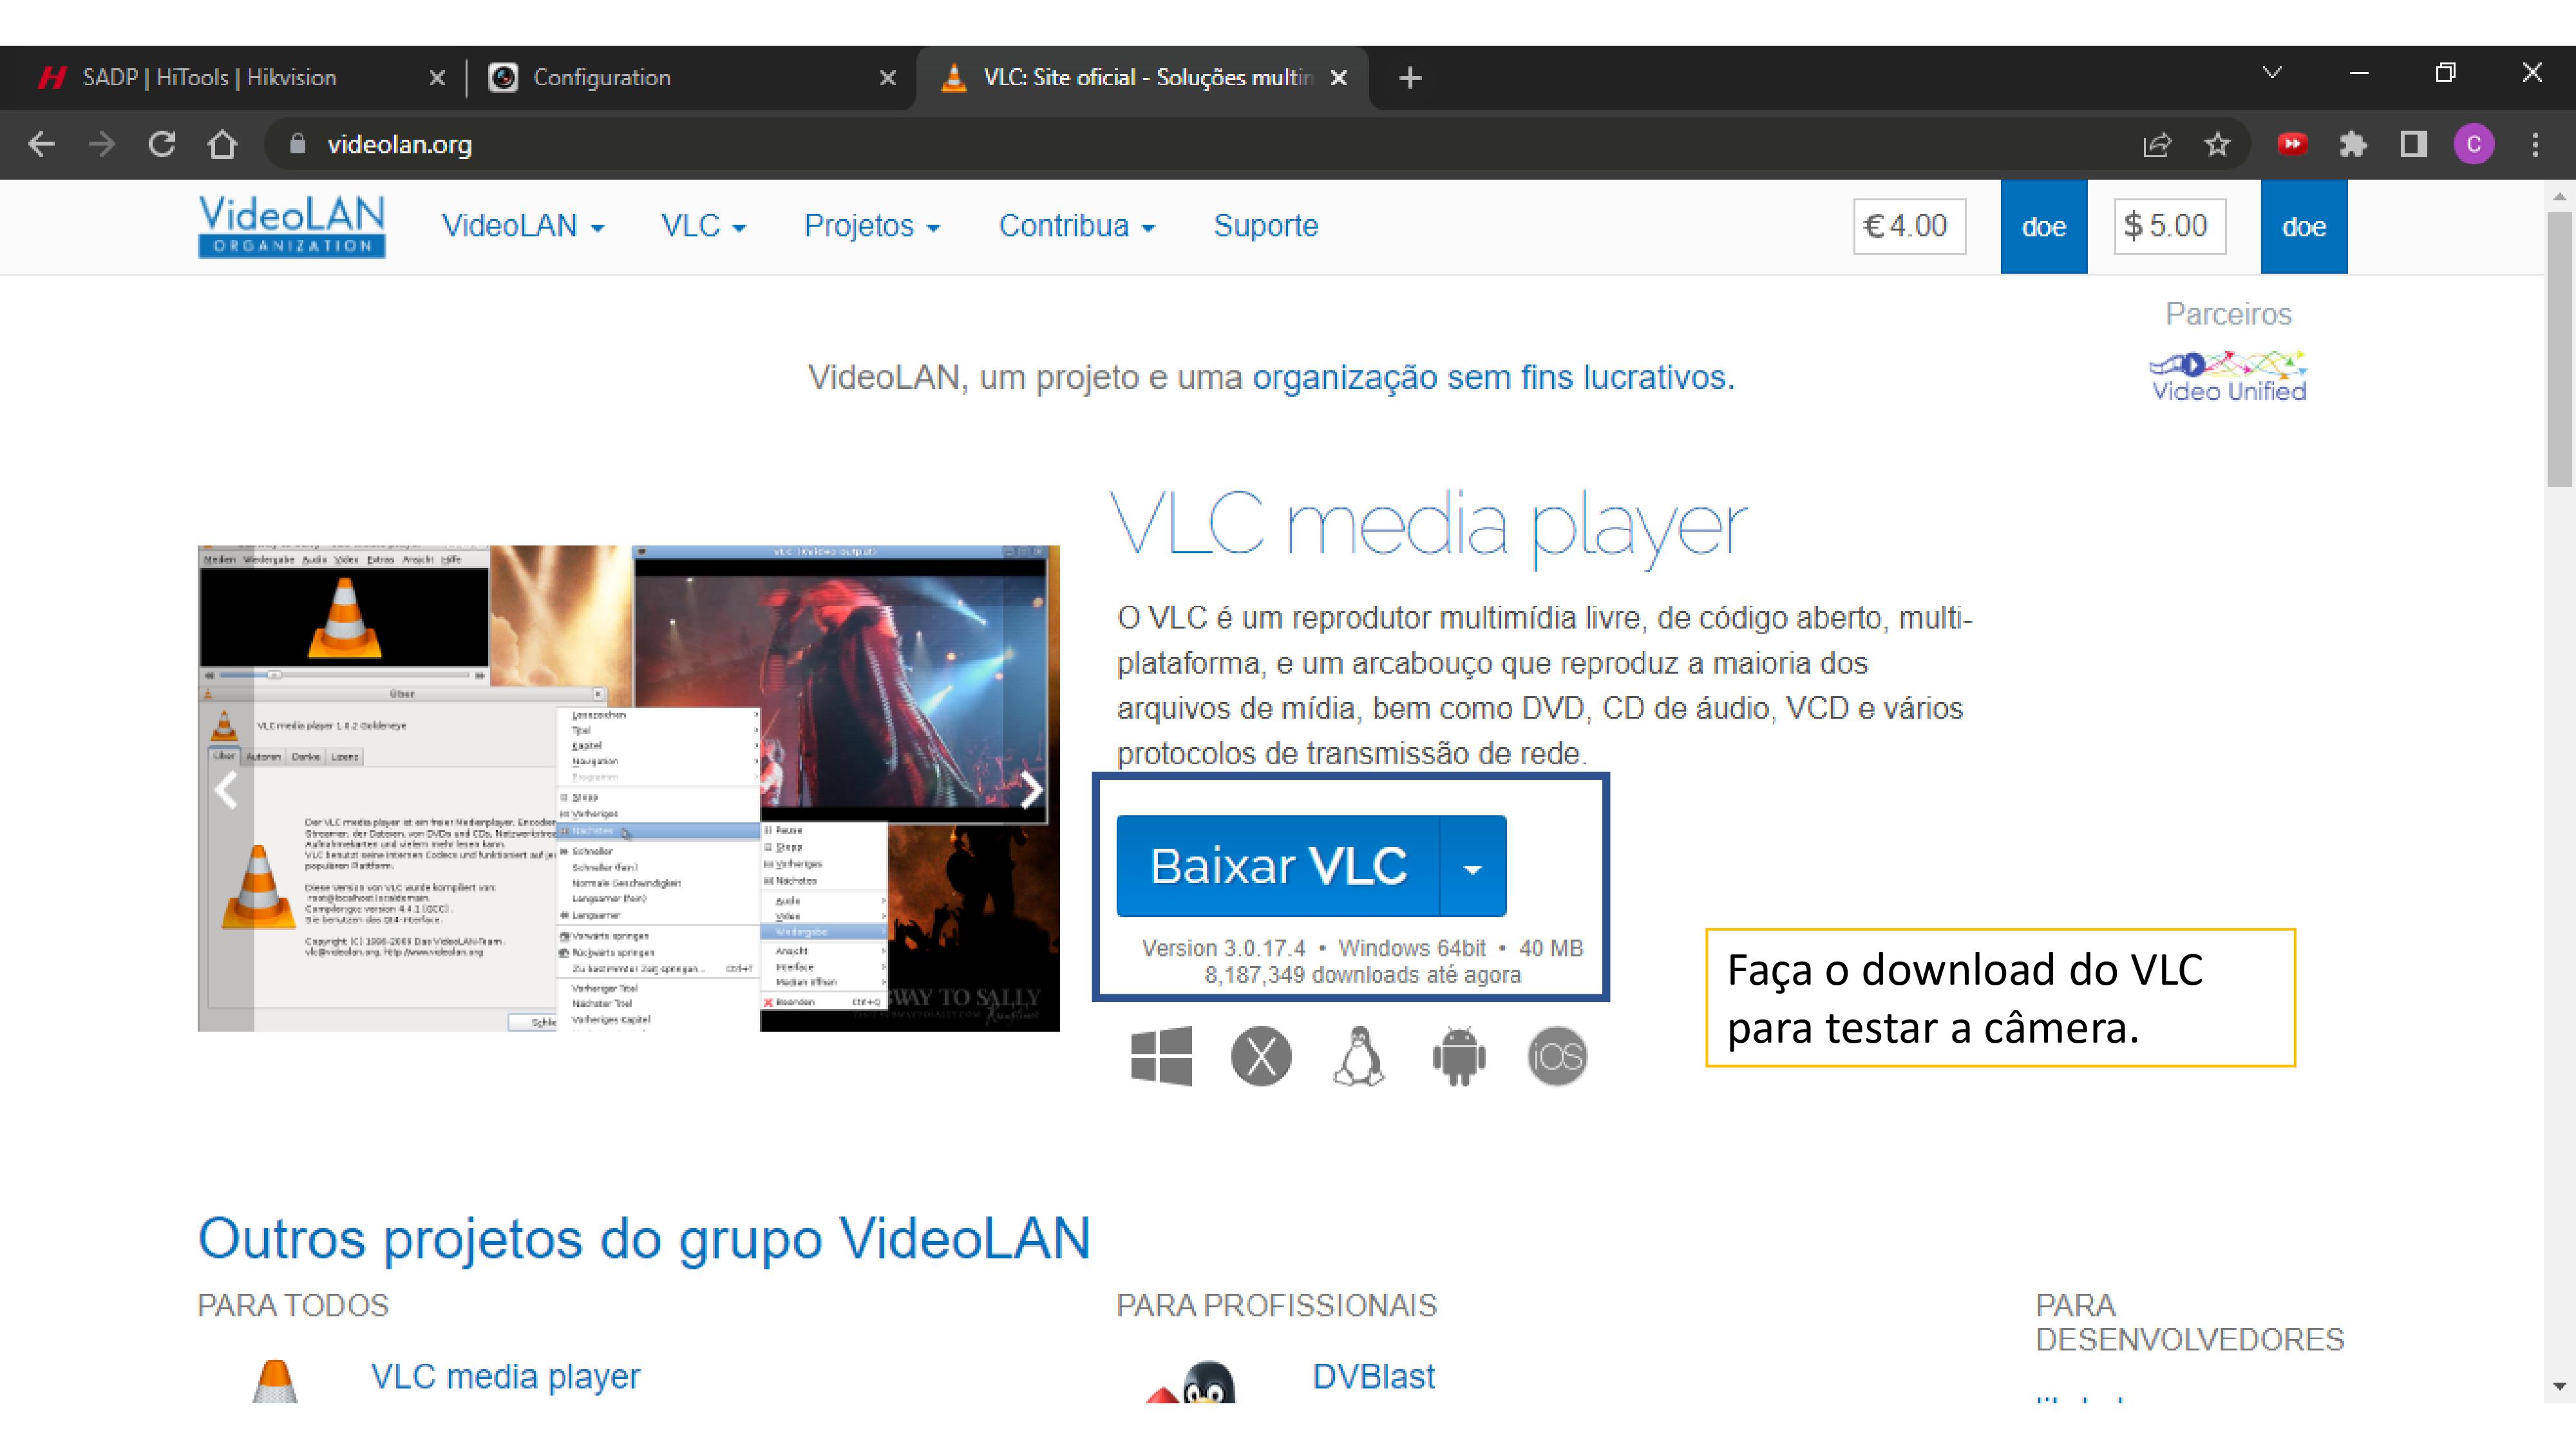Expand the Projetos menu
2576x1449 pixels.
click(871, 226)
